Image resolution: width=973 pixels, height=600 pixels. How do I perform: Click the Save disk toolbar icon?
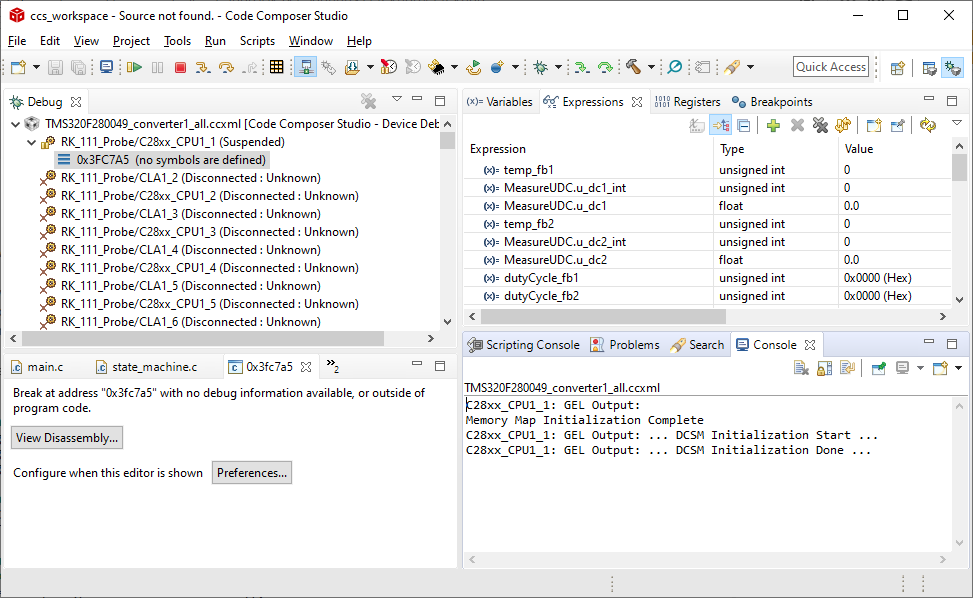click(x=55, y=67)
